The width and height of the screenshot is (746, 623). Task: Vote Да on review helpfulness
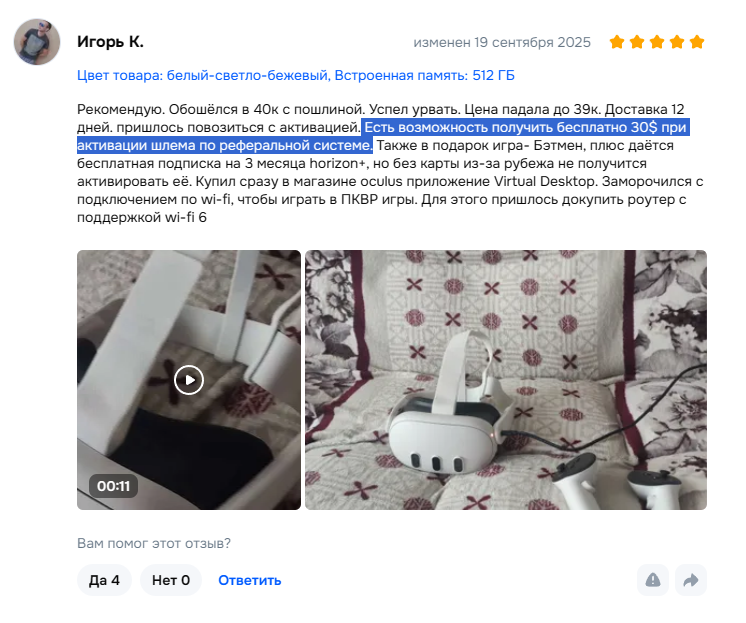104,580
